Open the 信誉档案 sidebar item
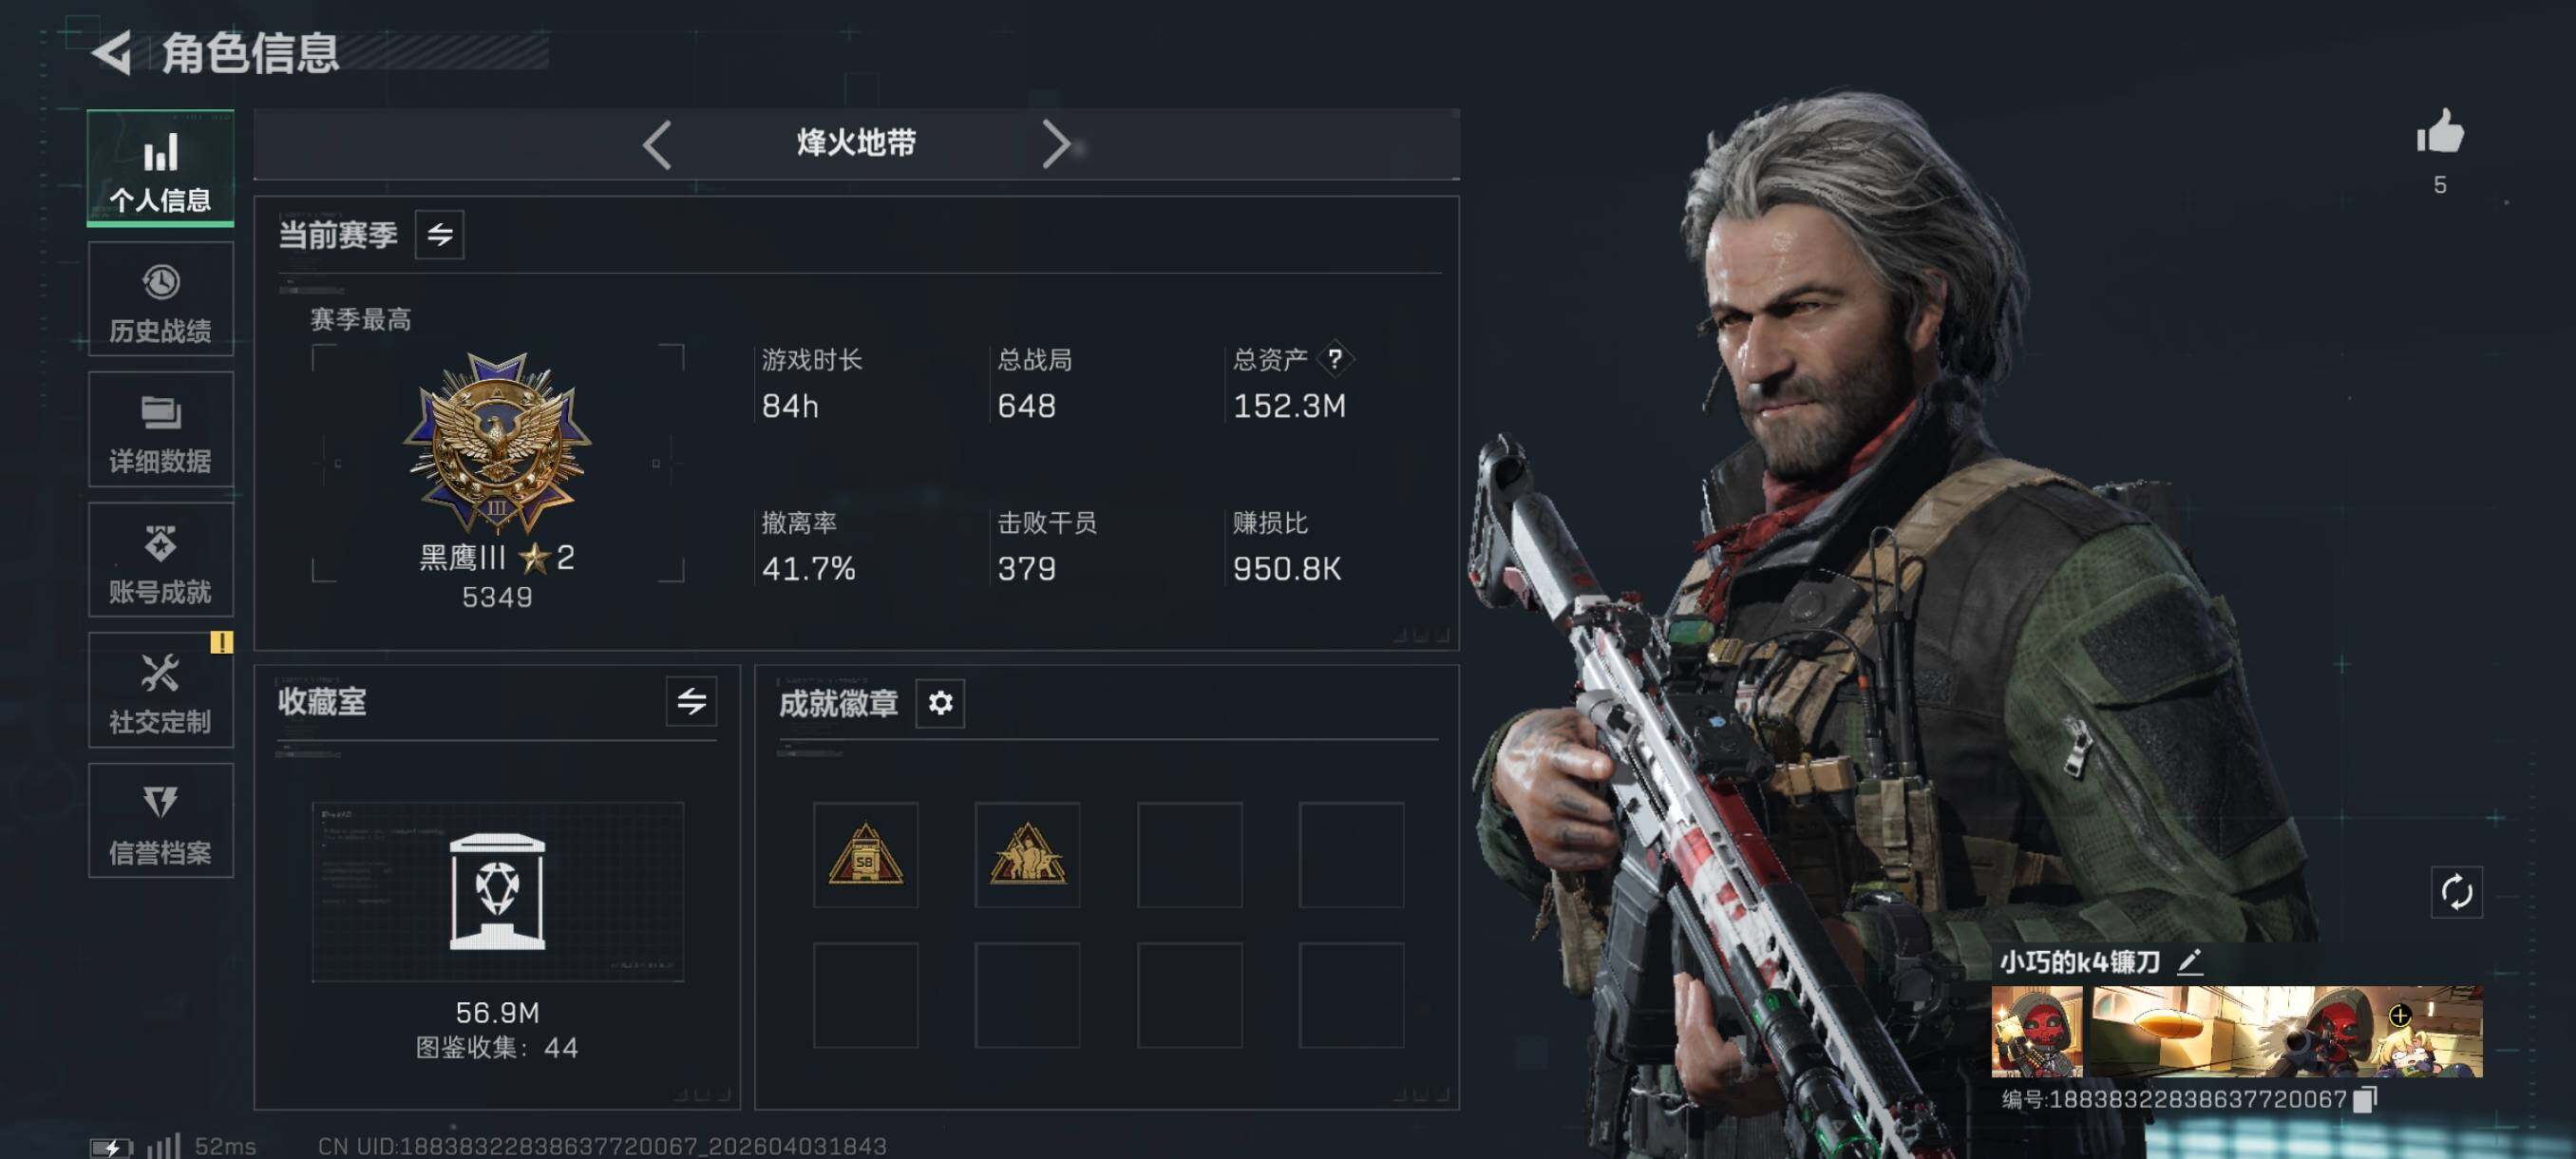 [161, 821]
